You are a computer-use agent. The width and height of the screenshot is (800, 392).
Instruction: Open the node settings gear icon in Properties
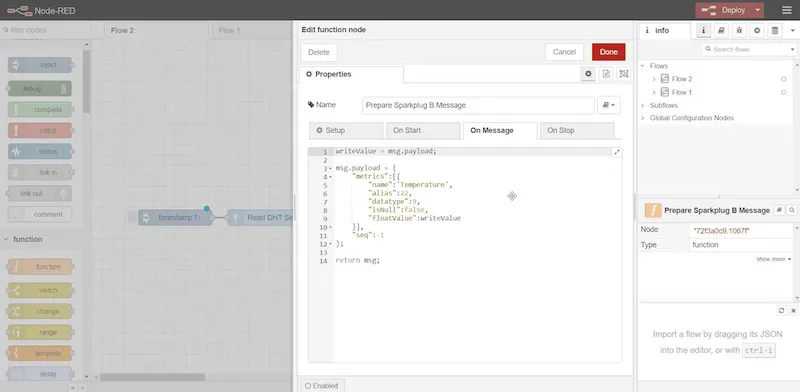coord(588,74)
